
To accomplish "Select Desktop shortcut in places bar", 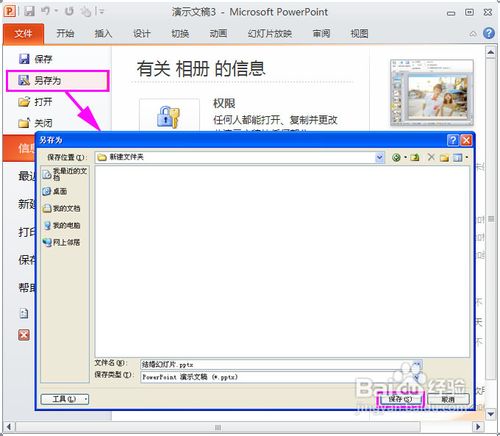I will tap(55, 191).
